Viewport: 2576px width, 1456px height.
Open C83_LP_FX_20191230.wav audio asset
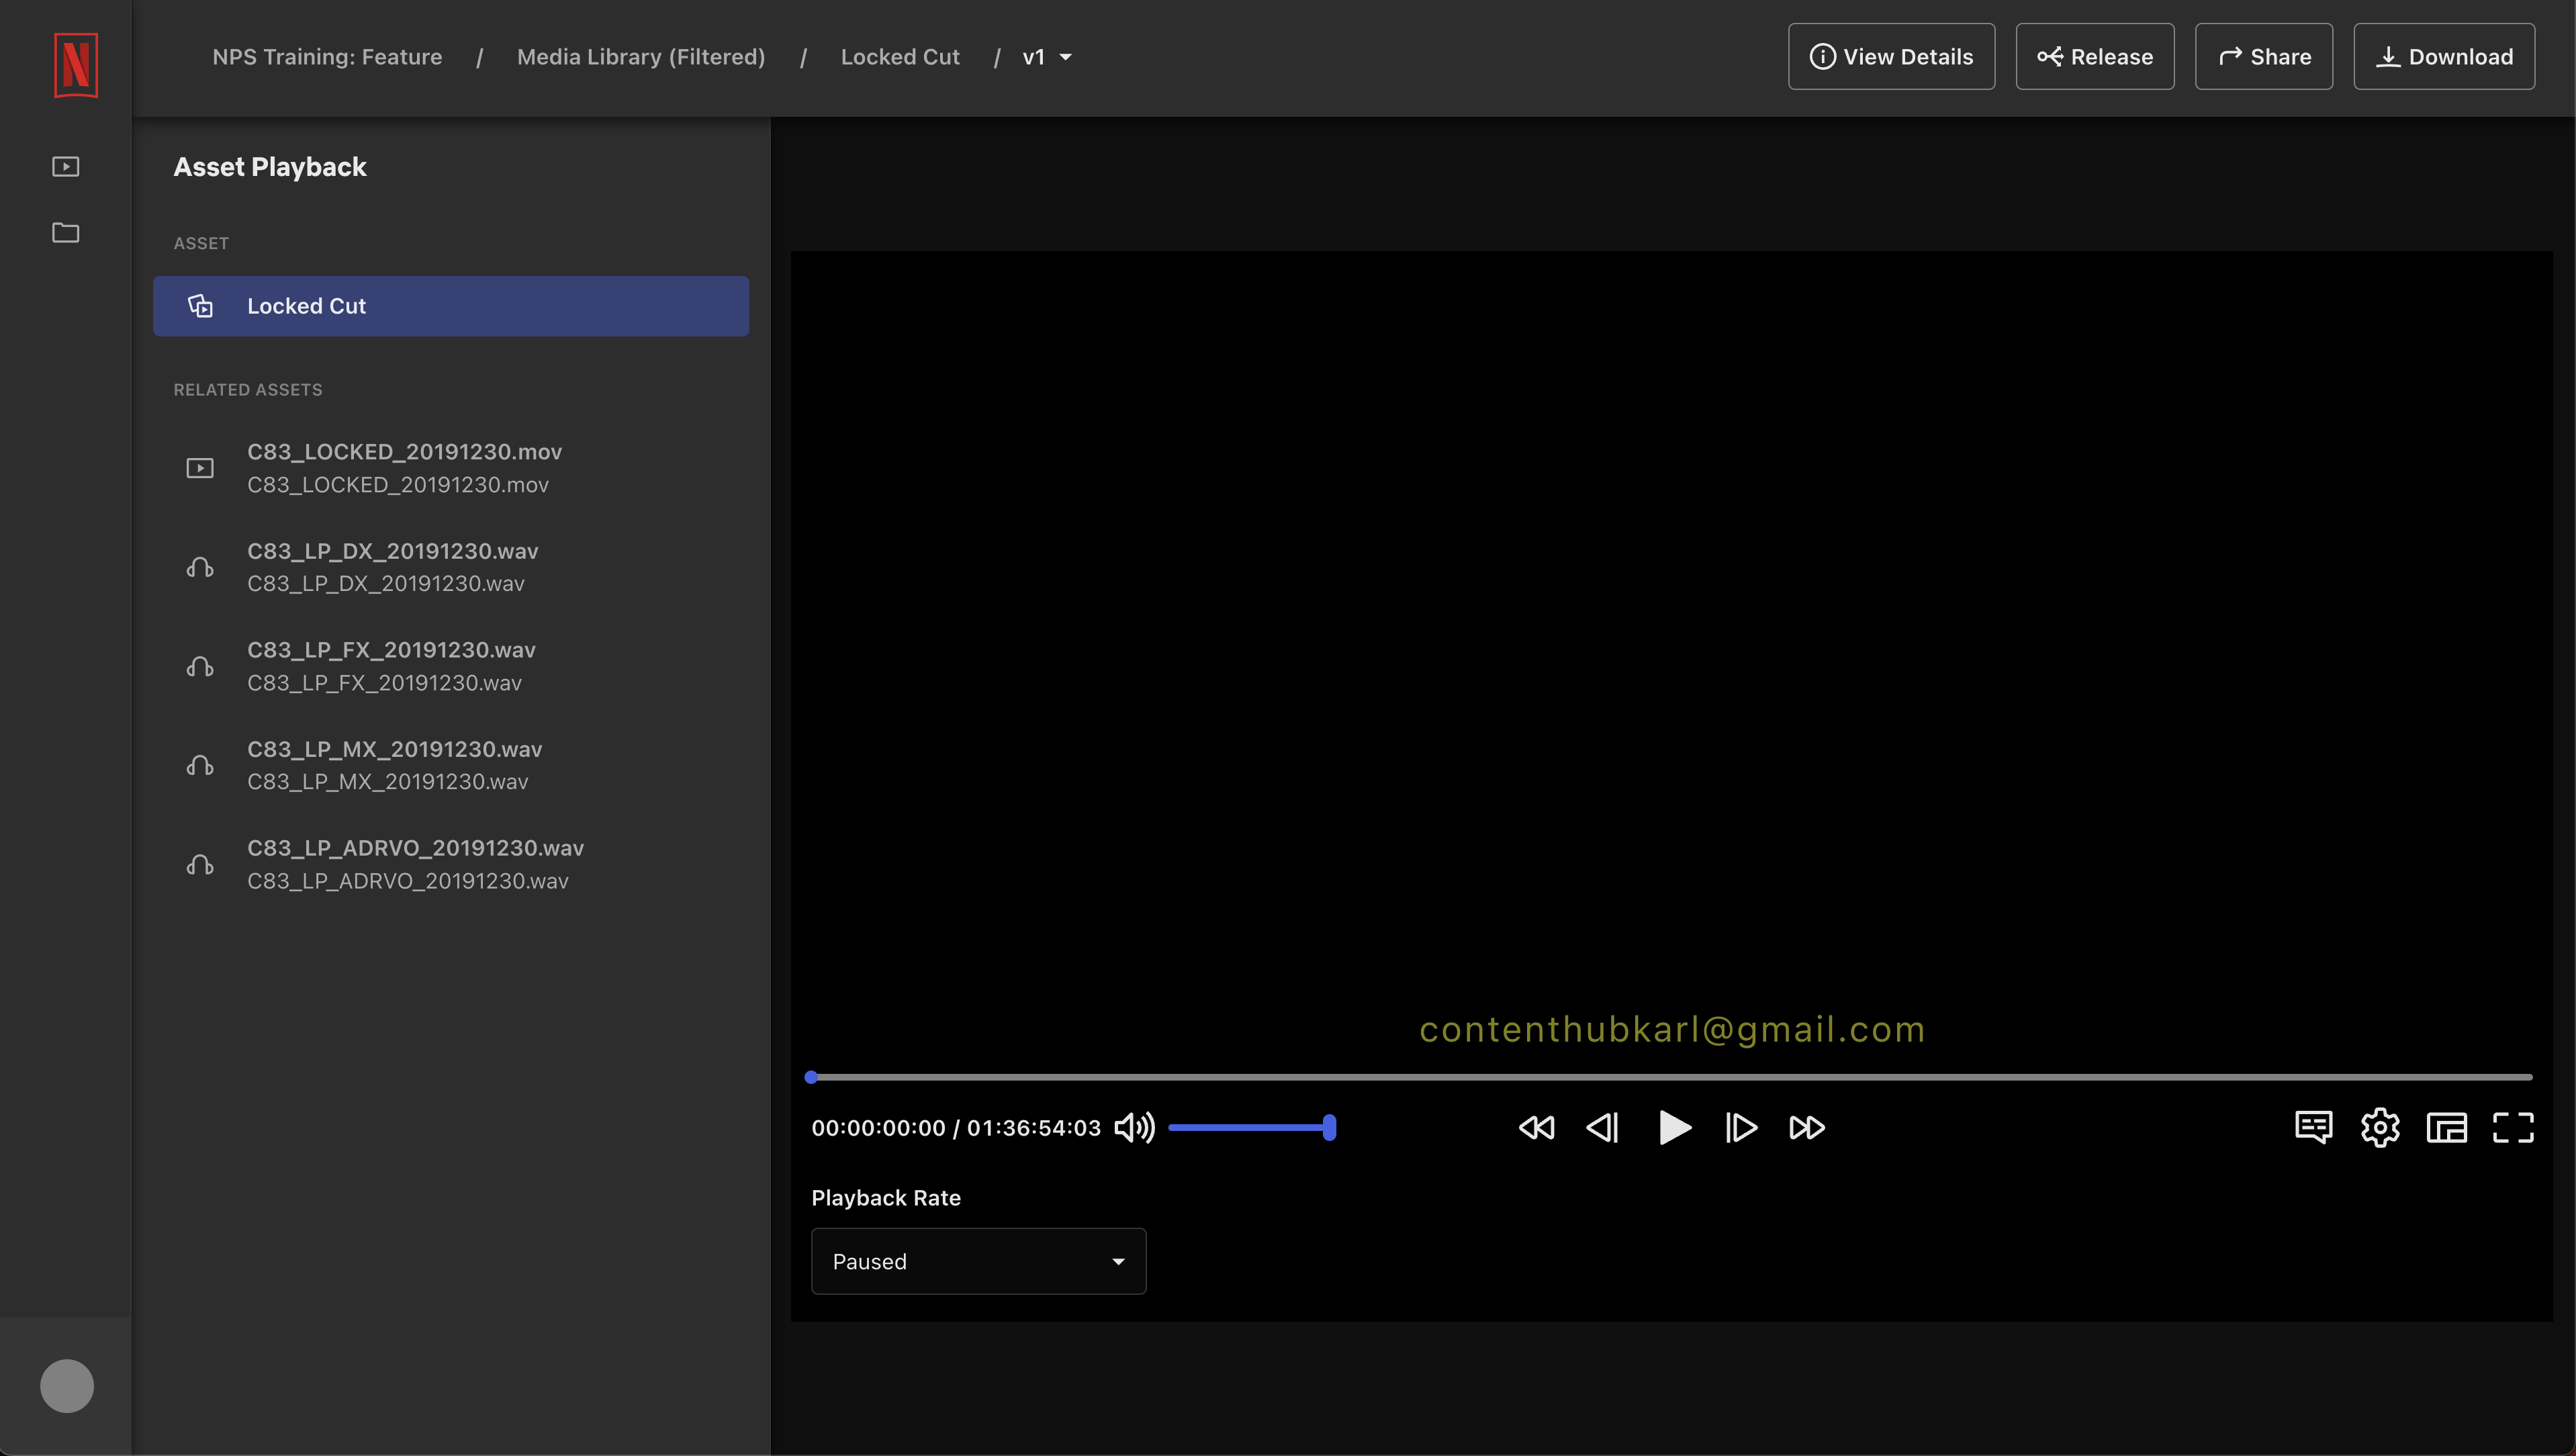coord(451,666)
